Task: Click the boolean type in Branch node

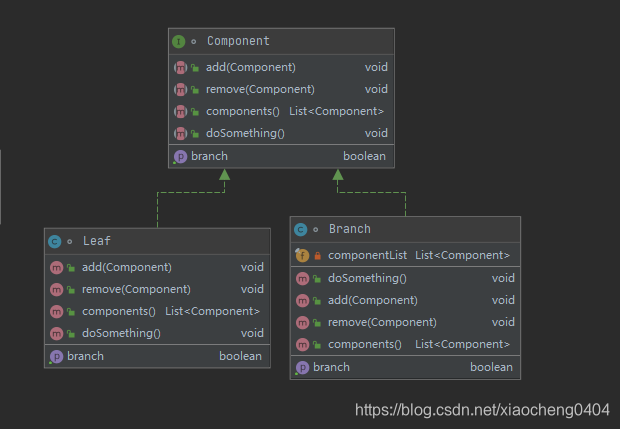Action: pyautogui.click(x=491, y=367)
